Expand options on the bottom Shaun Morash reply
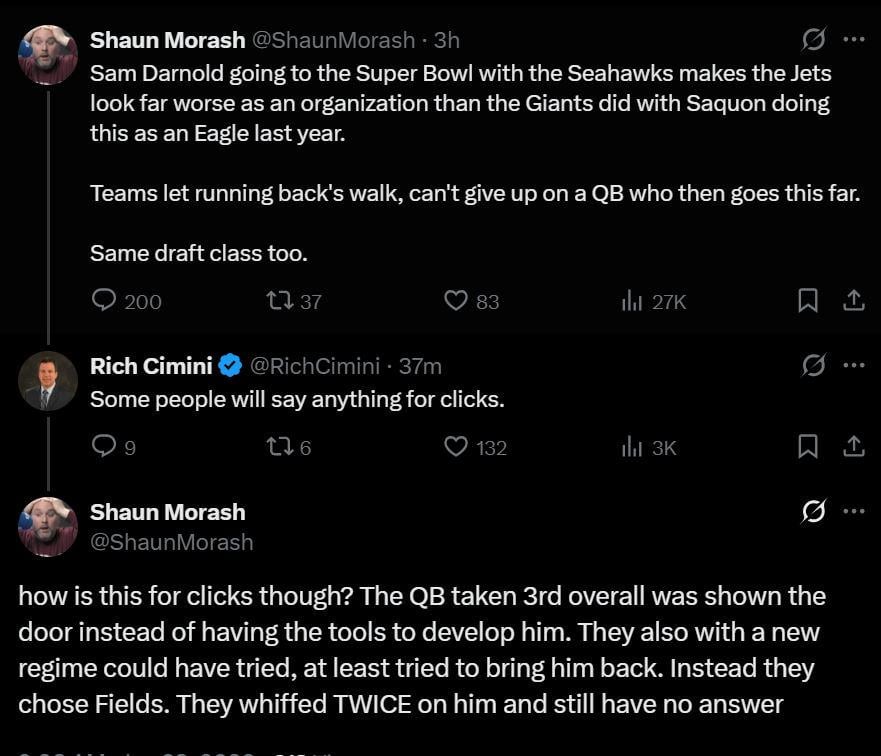Screen dimensions: 881x756 pos(855,510)
